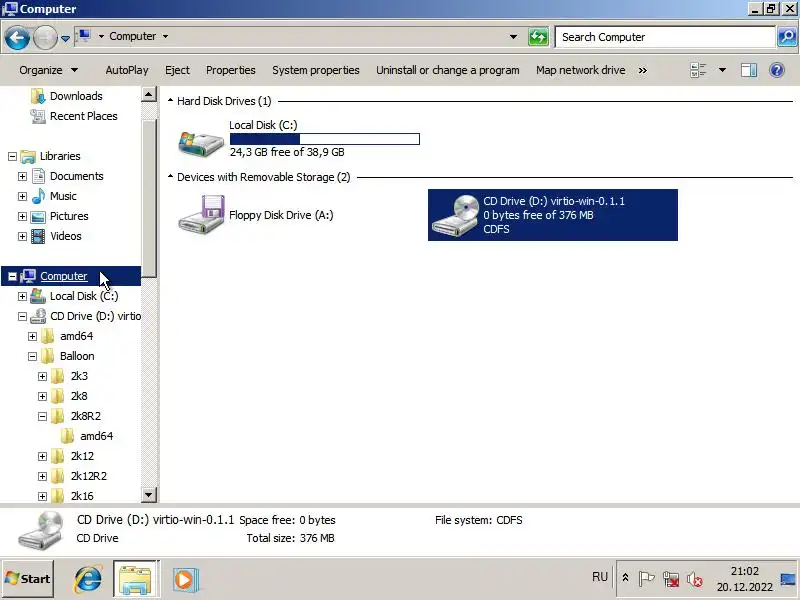
Task: Collapse the Hard Disk Drives group
Action: point(170,101)
